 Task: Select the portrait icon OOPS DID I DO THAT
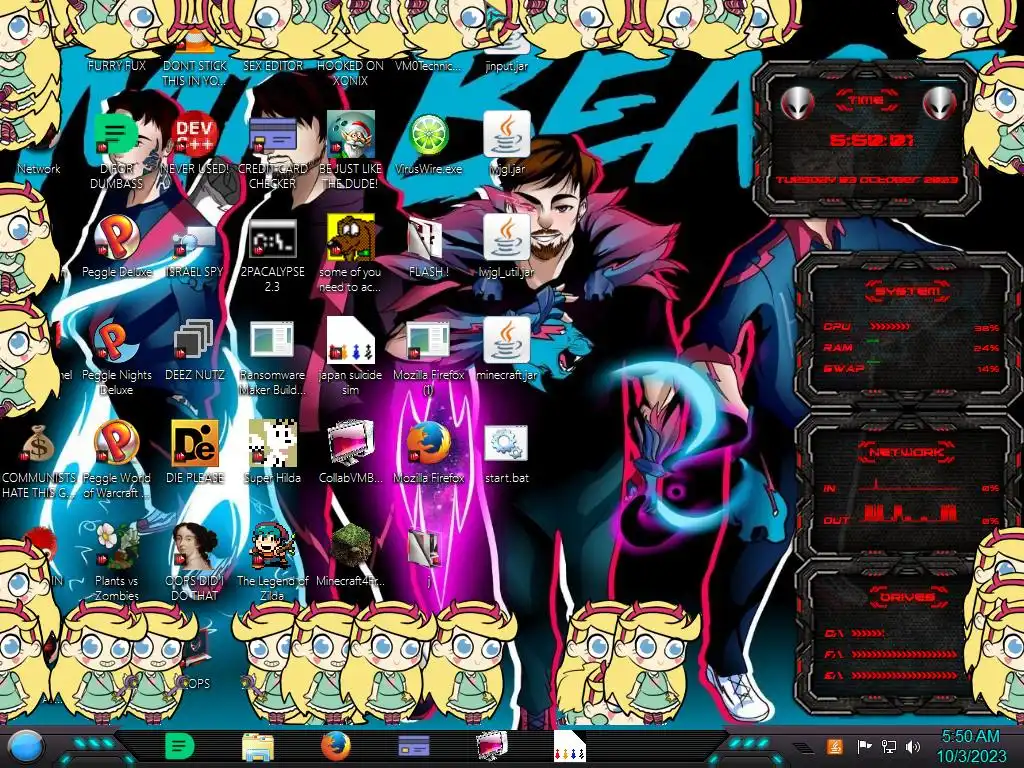pos(195,547)
